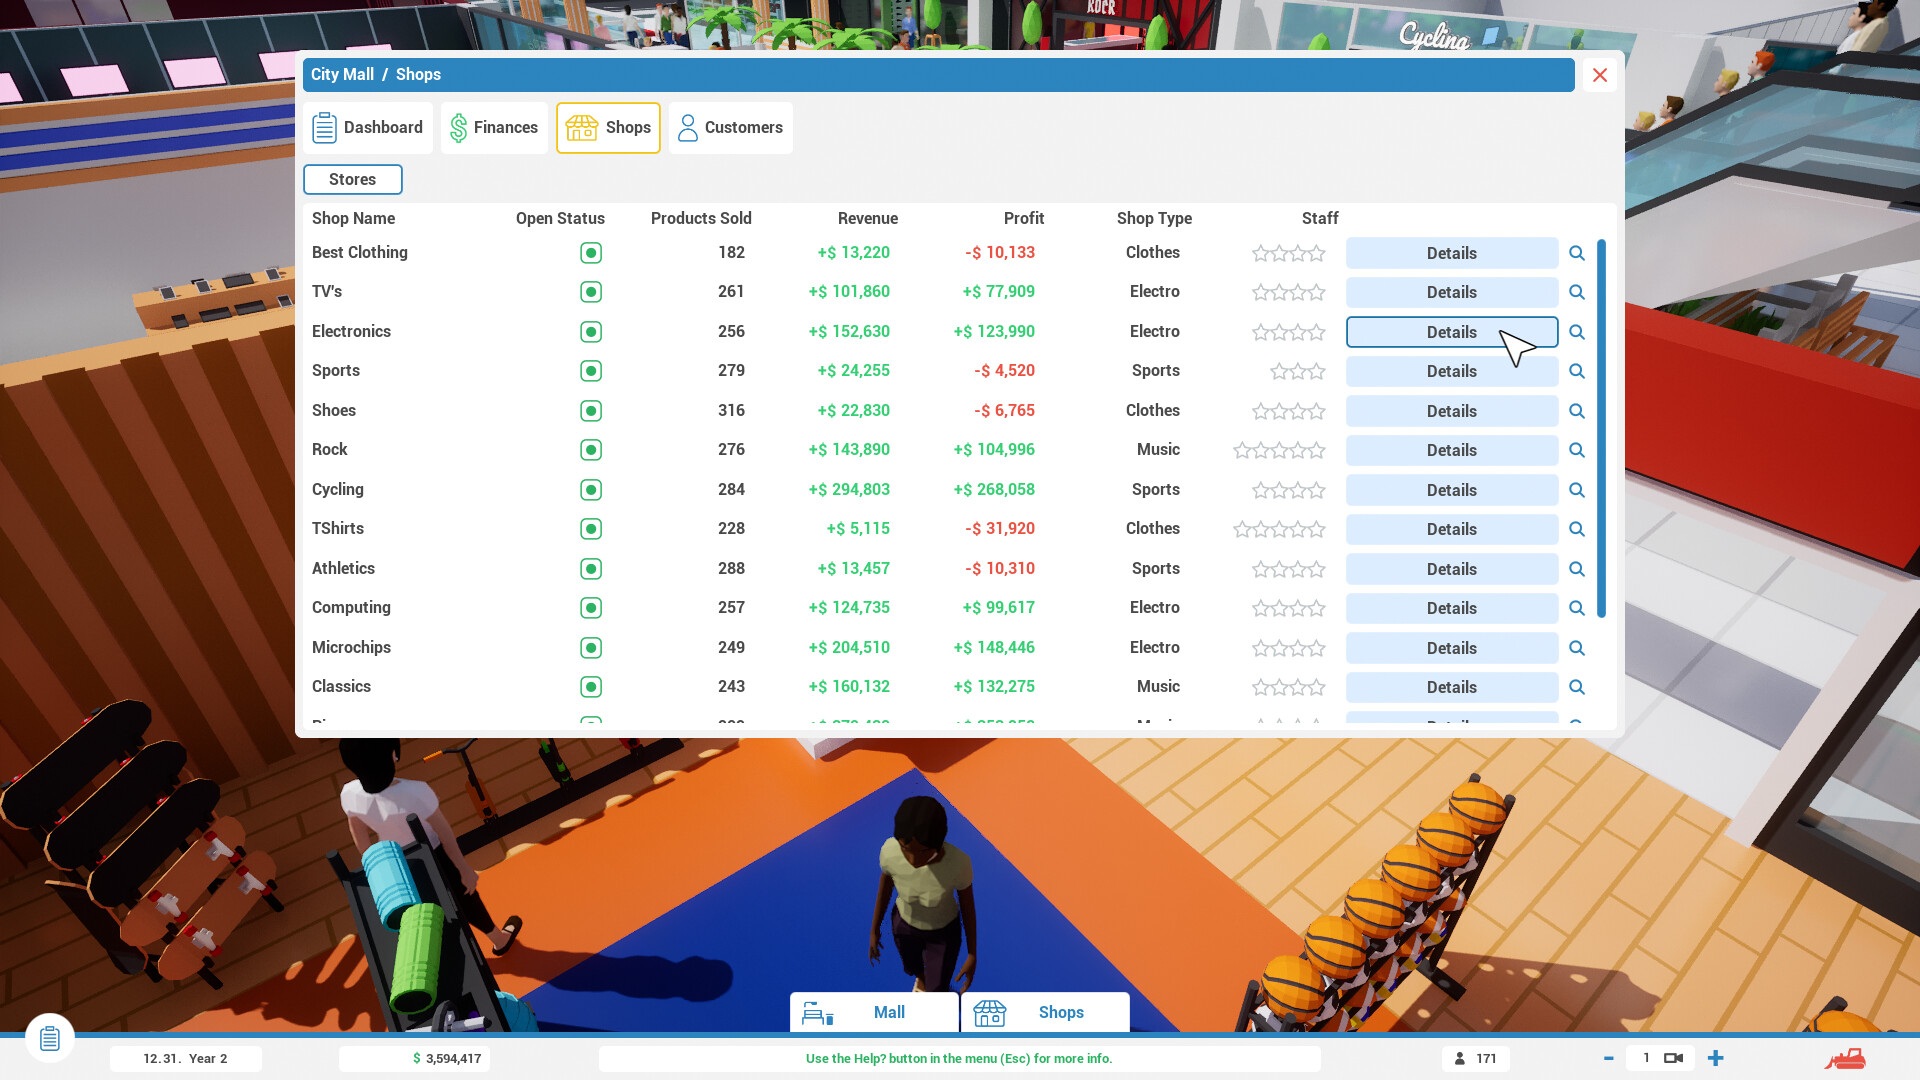Increase game speed with plus button
1920x1080 pixels.
point(1716,1058)
